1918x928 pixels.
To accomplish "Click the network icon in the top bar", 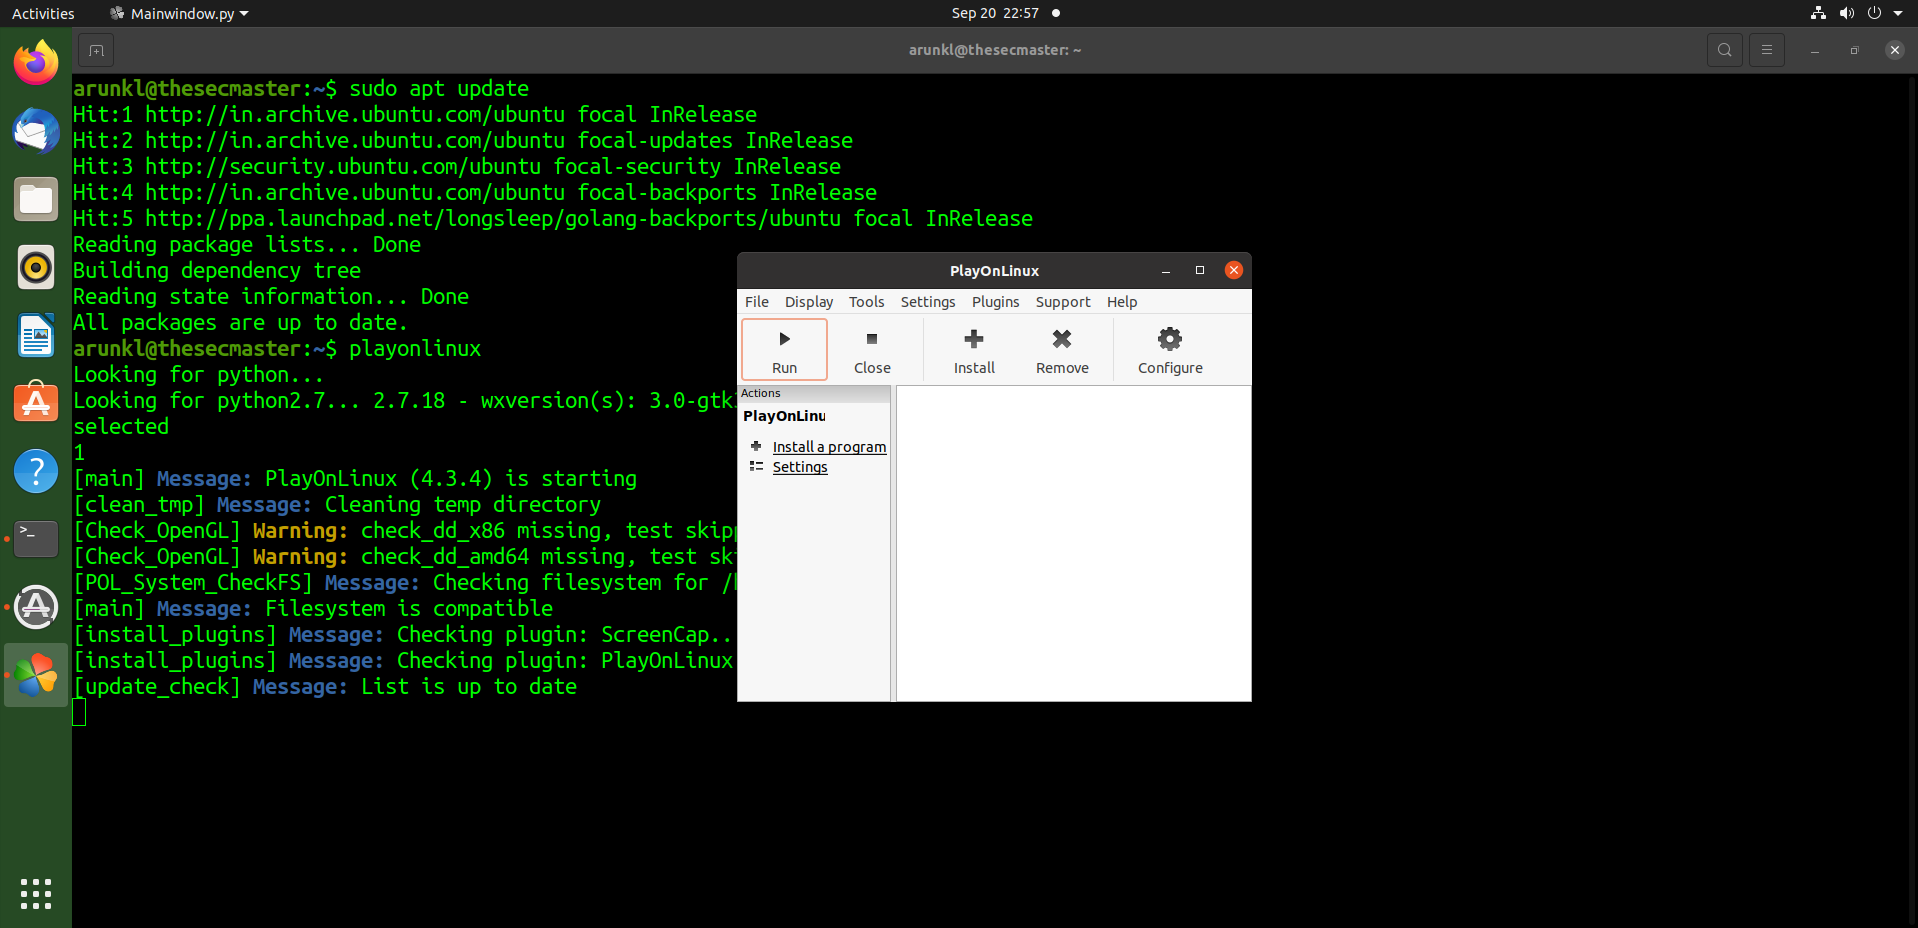I will [1818, 13].
